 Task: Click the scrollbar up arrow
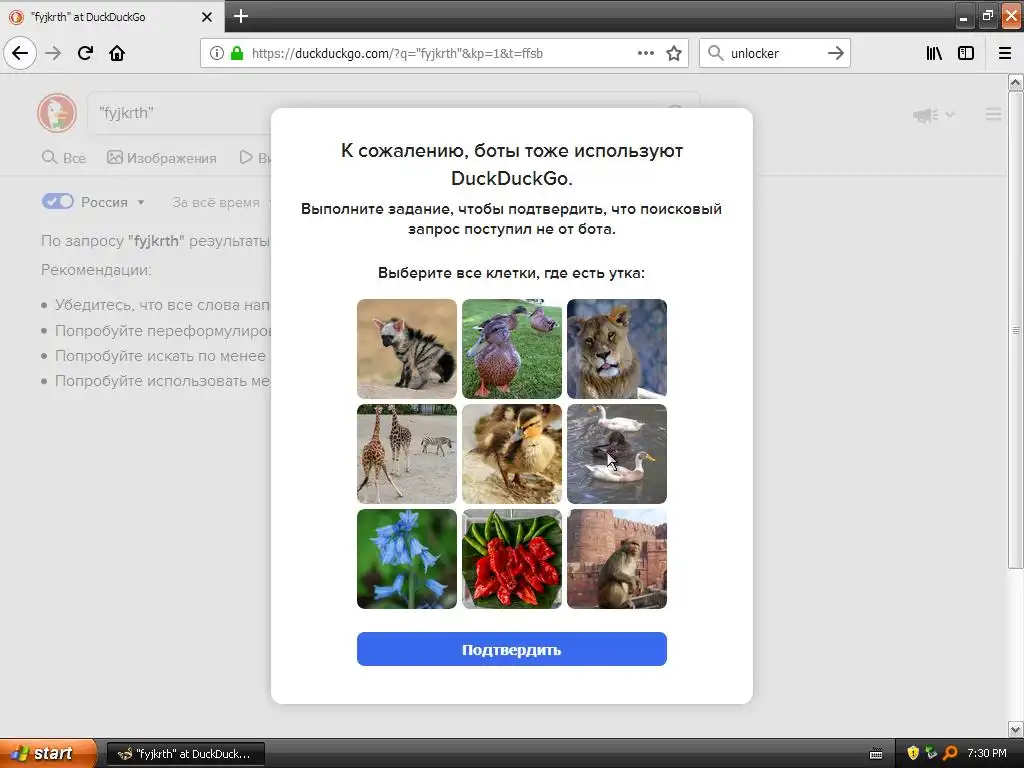click(x=1016, y=82)
